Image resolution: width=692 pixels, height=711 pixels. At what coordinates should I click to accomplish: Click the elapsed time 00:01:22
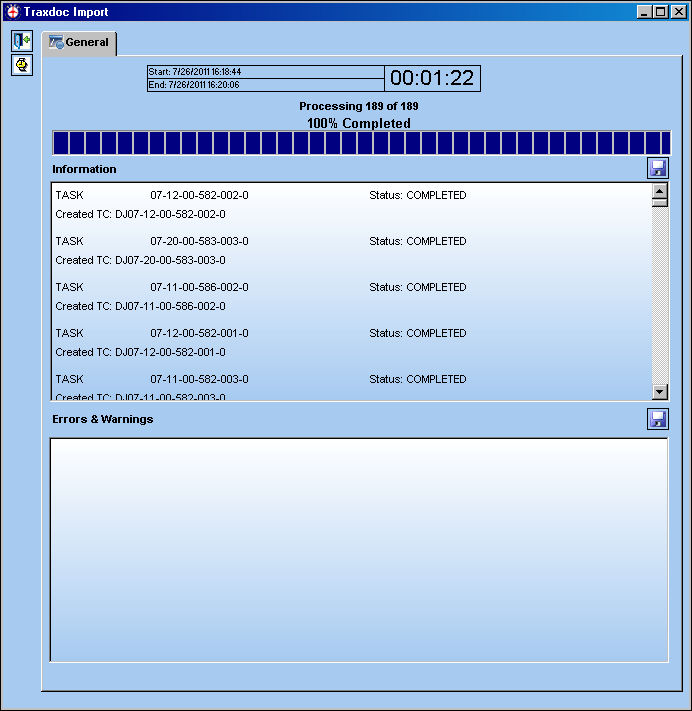click(432, 78)
